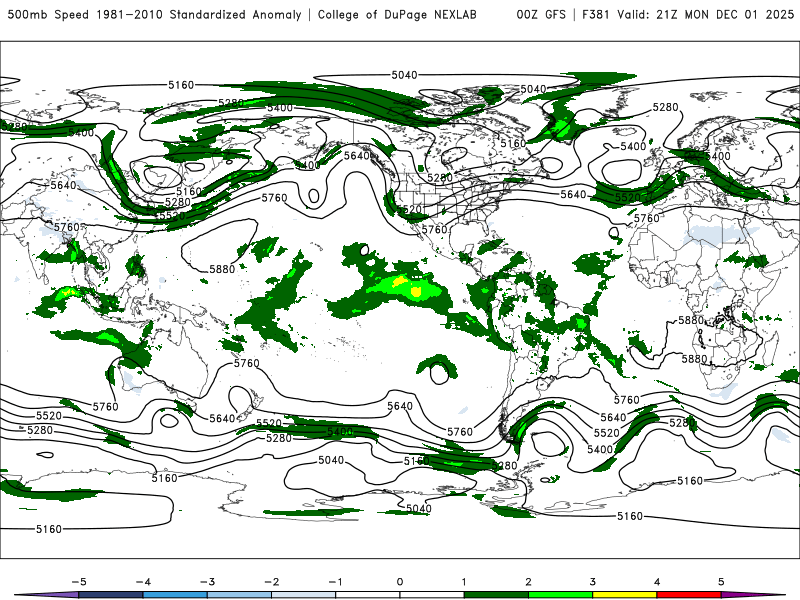Click the '5760' contour label near Baja Mexico

[x=434, y=230]
